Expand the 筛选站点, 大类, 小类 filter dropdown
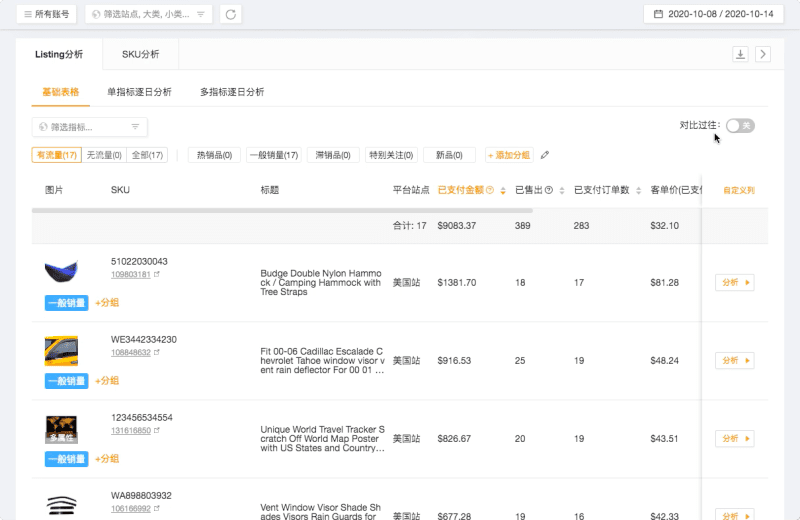The height and width of the screenshot is (520, 800). click(x=148, y=15)
